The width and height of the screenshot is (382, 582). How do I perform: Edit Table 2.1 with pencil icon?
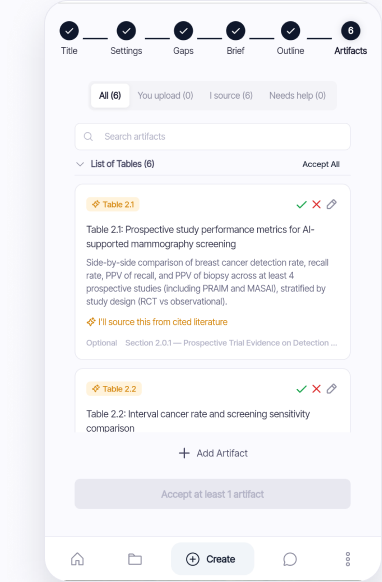click(332, 205)
